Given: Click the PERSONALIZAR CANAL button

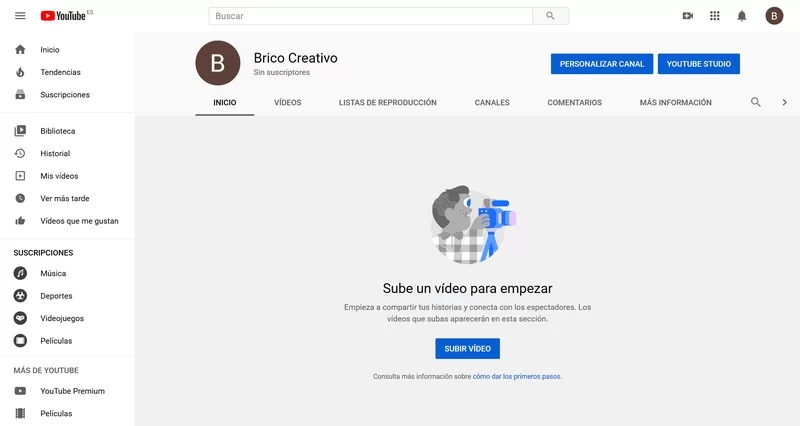Looking at the screenshot, I should [602, 64].
